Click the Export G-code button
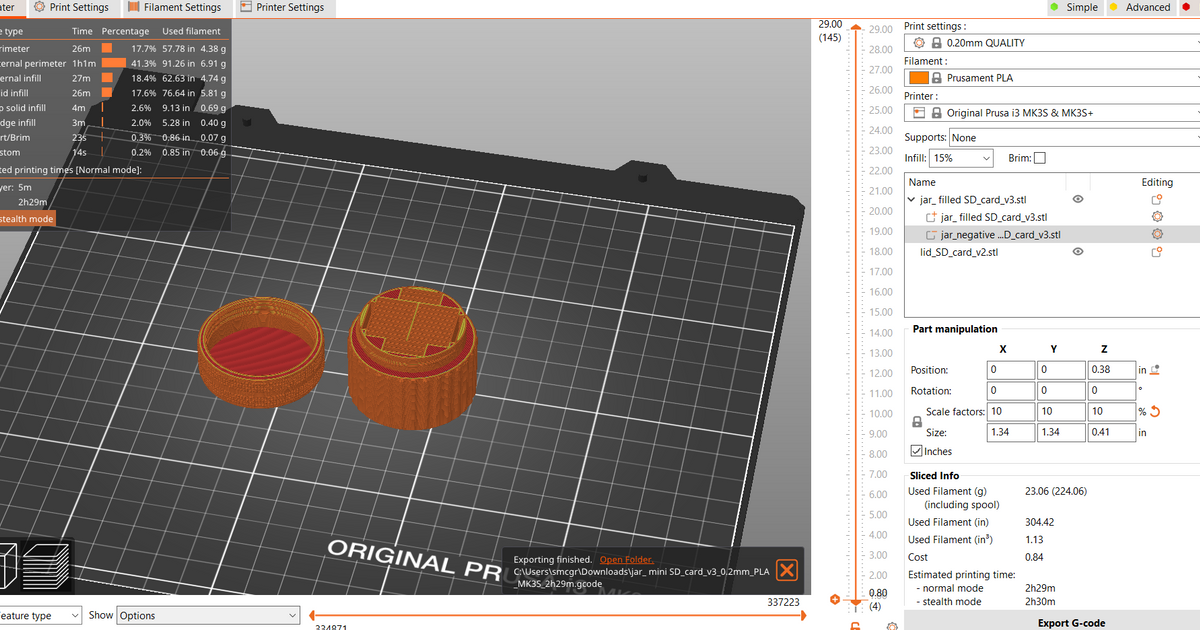This screenshot has height=630, width=1200. (1072, 622)
